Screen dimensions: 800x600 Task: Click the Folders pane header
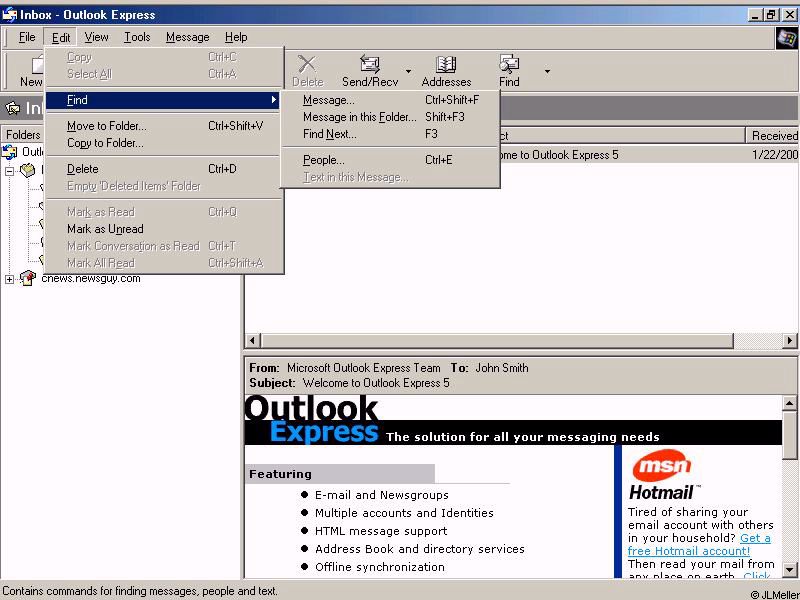(x=23, y=135)
